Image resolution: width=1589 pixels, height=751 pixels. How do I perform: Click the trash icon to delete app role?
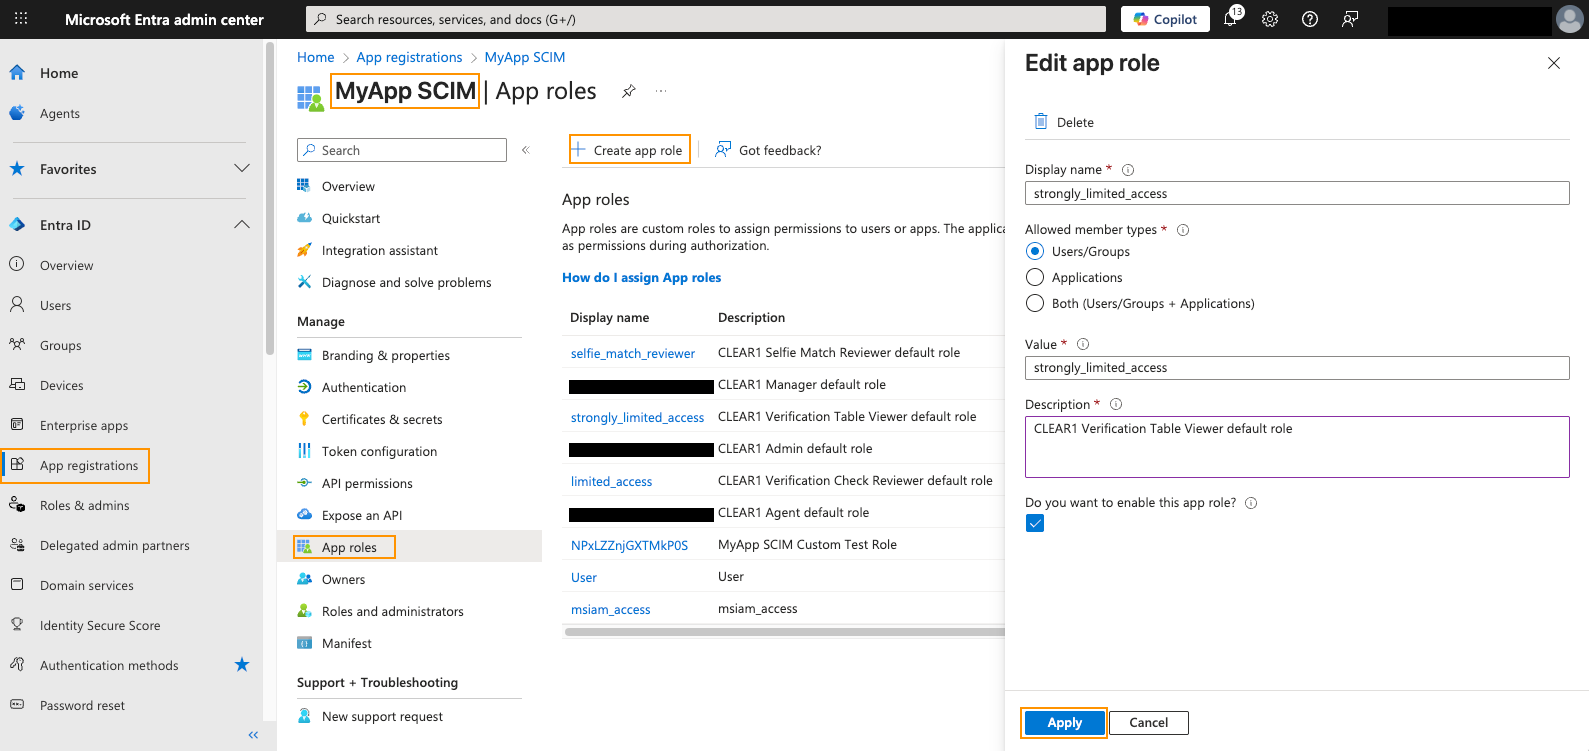[x=1040, y=122]
